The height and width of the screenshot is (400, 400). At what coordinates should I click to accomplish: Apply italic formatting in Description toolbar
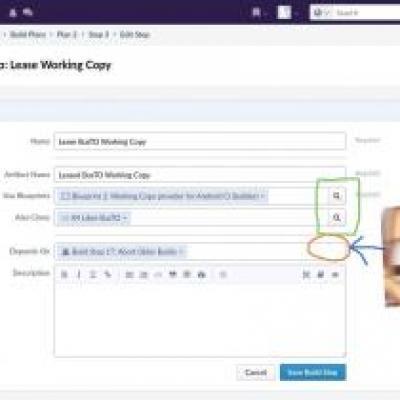[79, 275]
